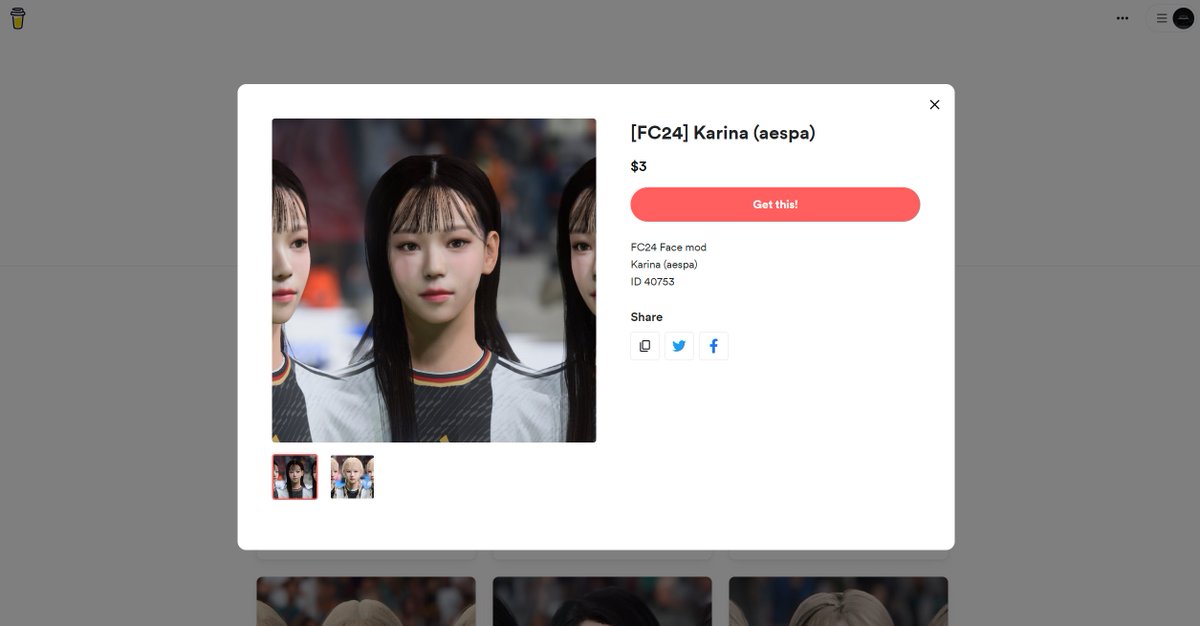Click the $3 price text
The image size is (1200, 626).
[639, 166]
